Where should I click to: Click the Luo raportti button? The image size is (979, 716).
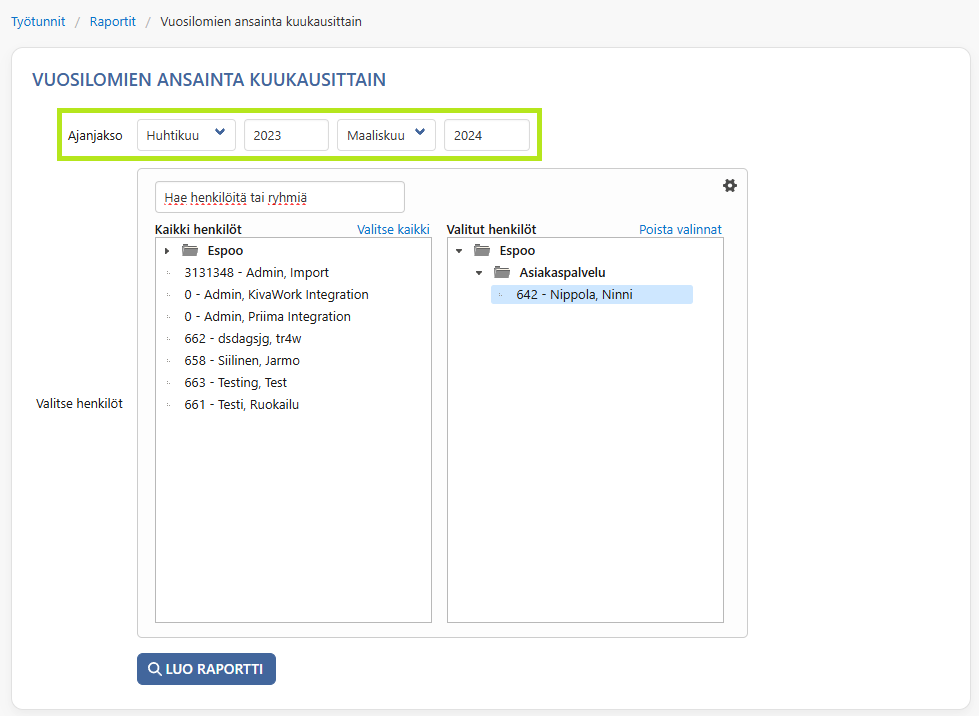point(206,669)
